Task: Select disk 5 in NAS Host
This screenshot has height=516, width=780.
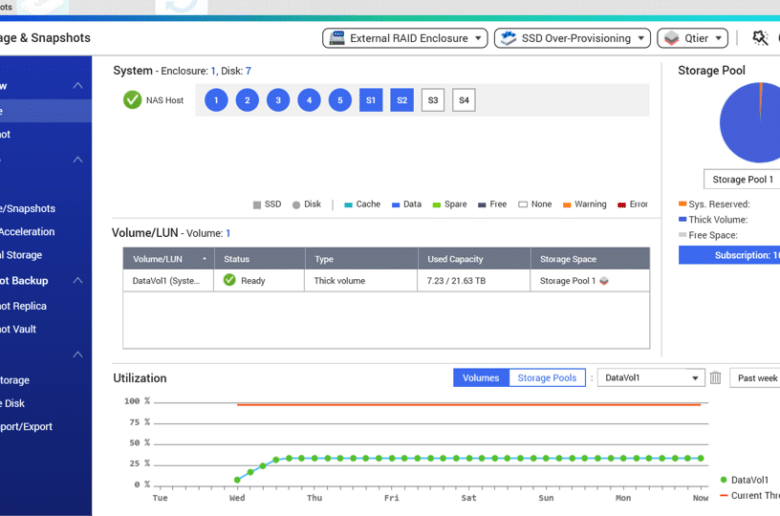Action: (340, 100)
